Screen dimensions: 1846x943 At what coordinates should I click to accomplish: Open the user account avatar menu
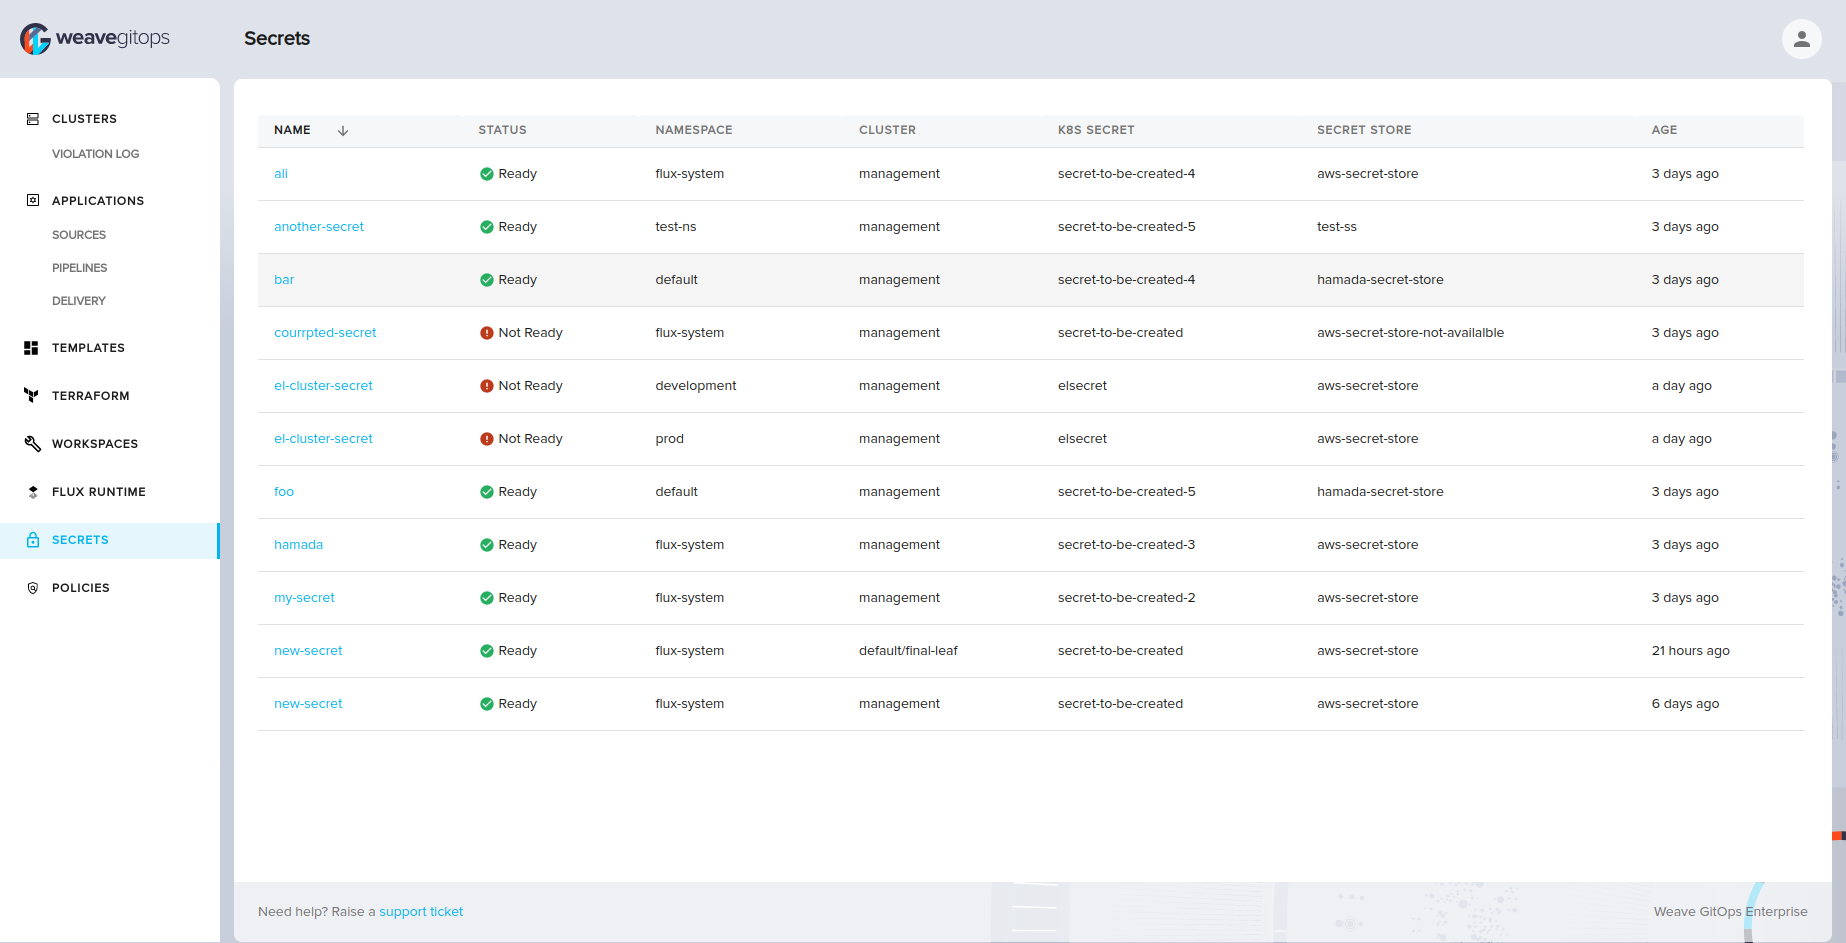[1801, 39]
